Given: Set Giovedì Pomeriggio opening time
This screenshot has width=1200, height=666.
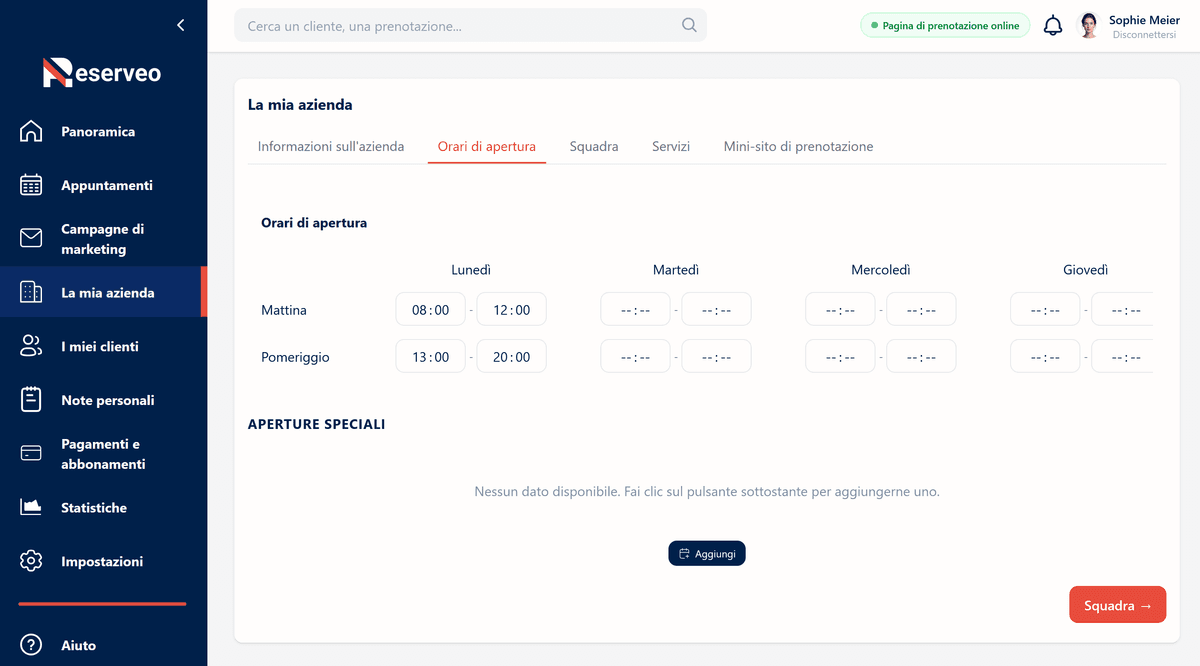Looking at the screenshot, I should point(1045,357).
